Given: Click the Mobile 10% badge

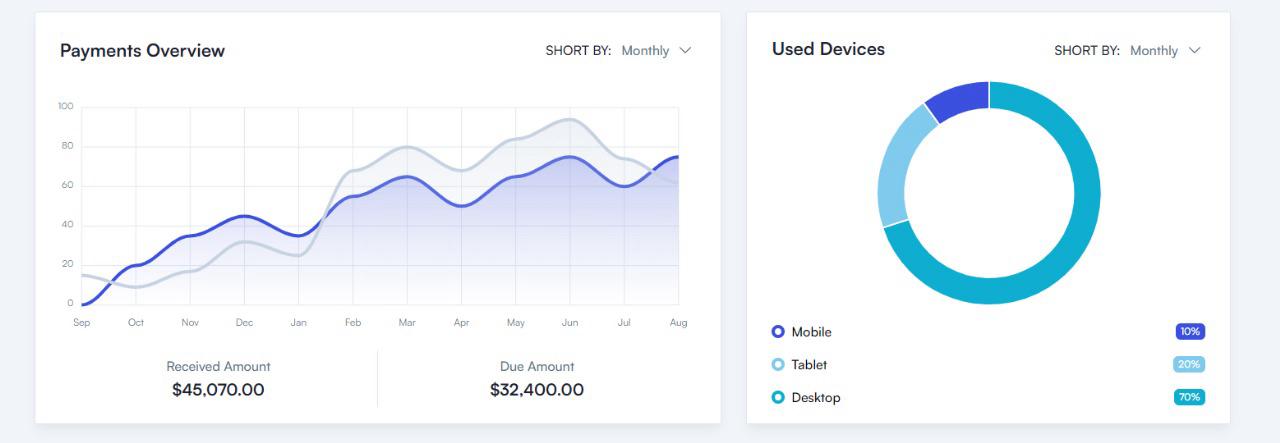Looking at the screenshot, I should (x=1190, y=332).
